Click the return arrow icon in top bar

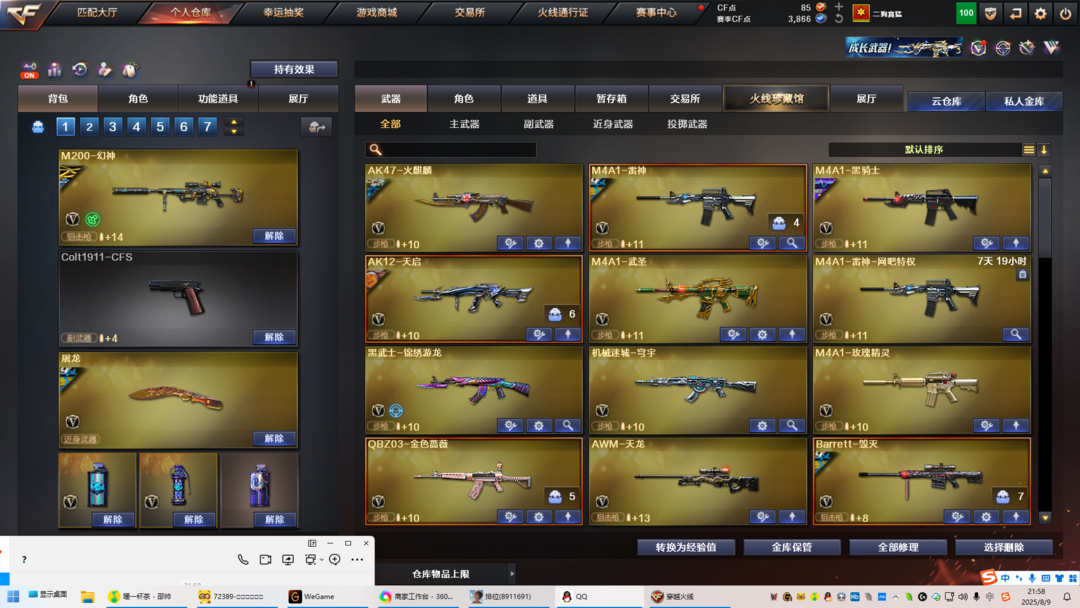1015,13
